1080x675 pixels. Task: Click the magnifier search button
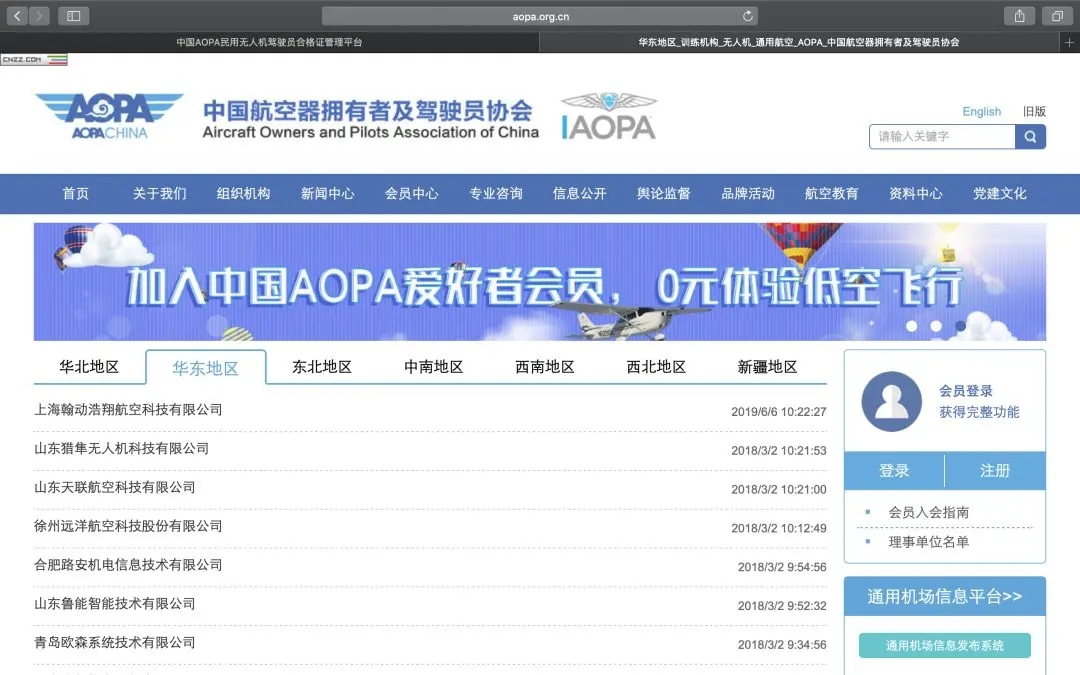click(x=1030, y=137)
